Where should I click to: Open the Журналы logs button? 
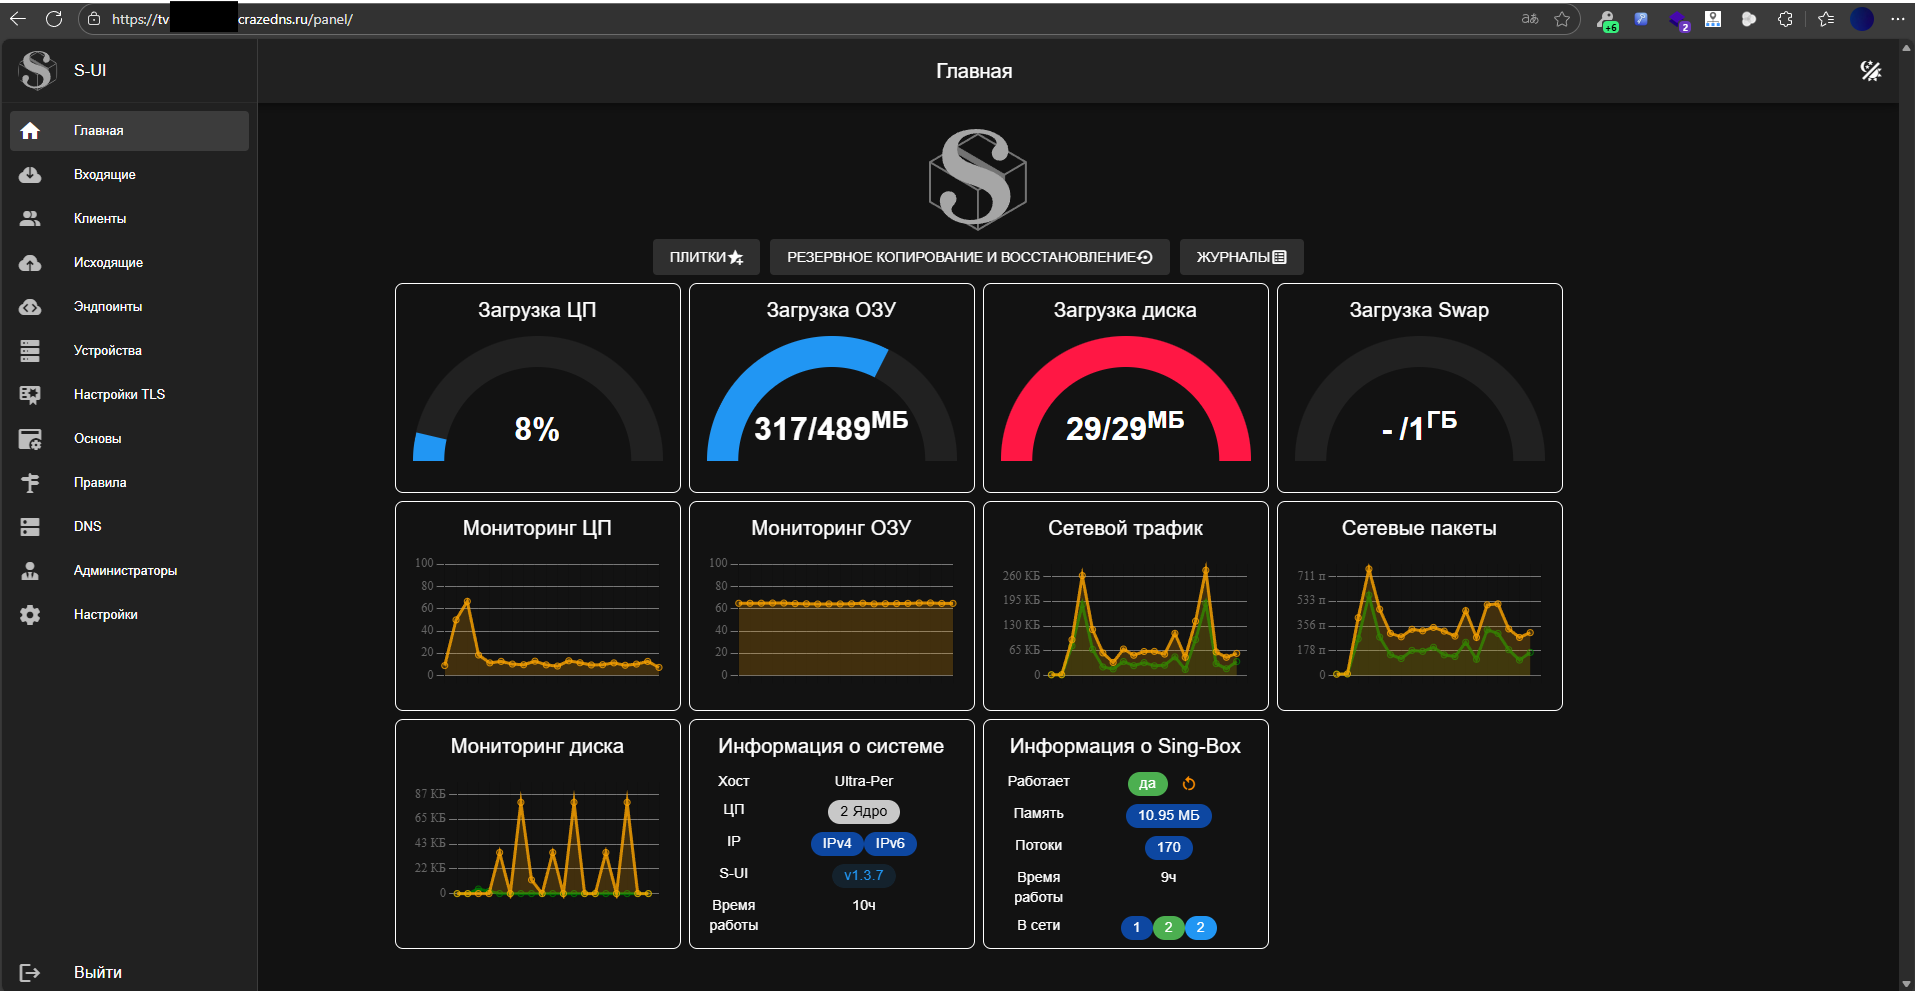1241,257
